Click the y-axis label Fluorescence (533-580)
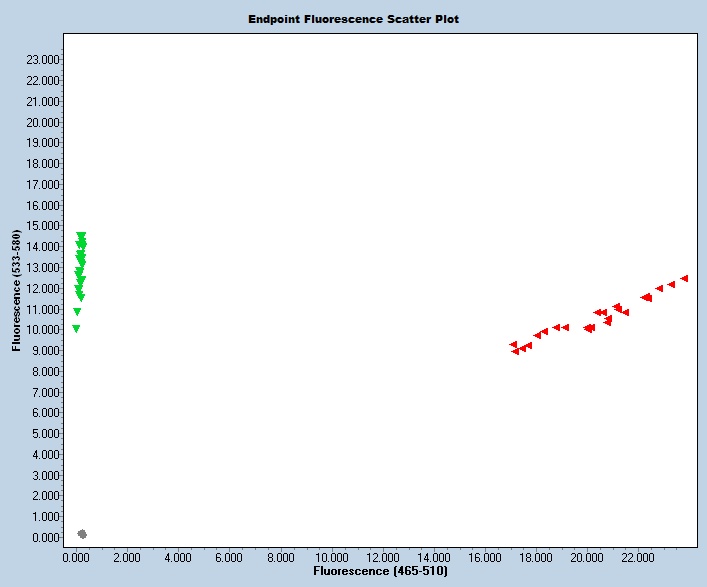The image size is (707, 587). [x=17, y=291]
